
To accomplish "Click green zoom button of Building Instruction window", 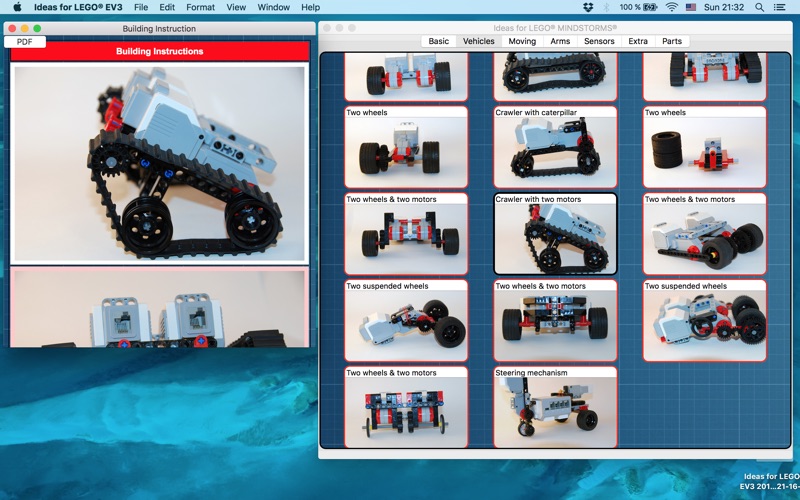I will point(37,29).
